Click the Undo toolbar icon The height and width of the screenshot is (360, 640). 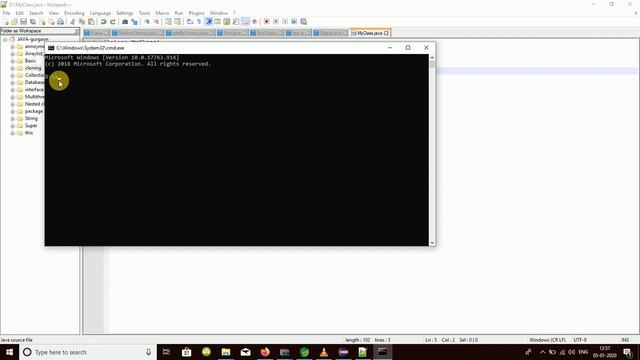[104, 22]
